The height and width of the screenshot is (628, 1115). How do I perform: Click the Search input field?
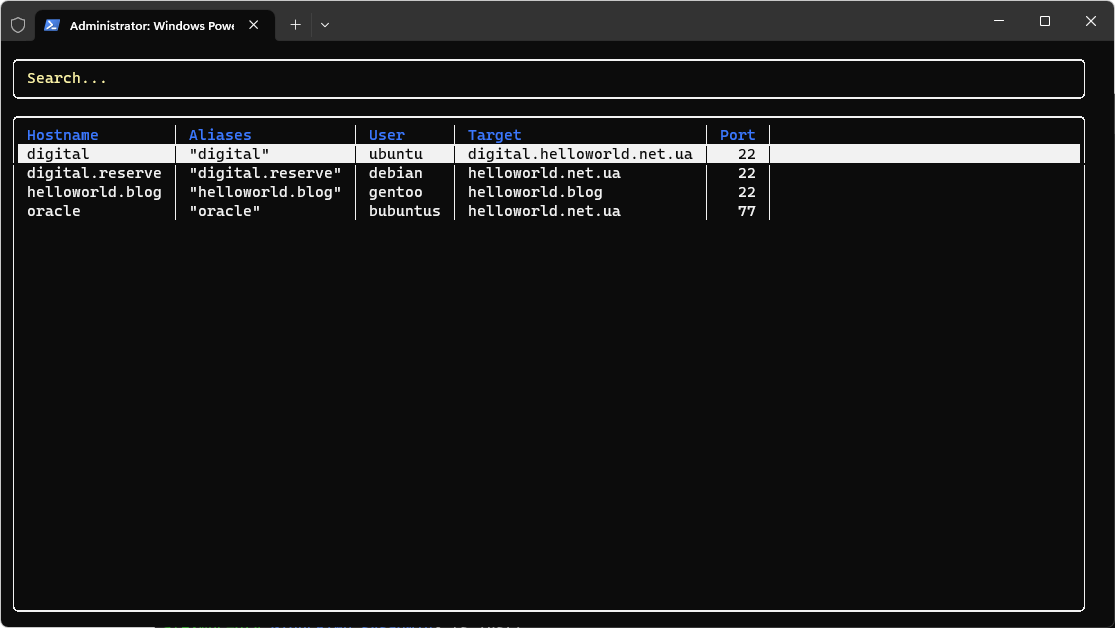[548, 79]
